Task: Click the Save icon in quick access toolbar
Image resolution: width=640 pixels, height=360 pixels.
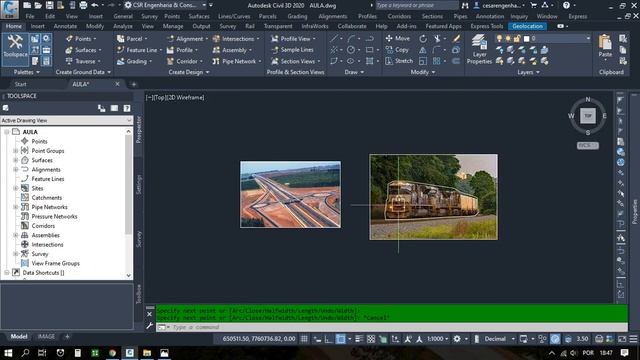Action: pos(49,5)
